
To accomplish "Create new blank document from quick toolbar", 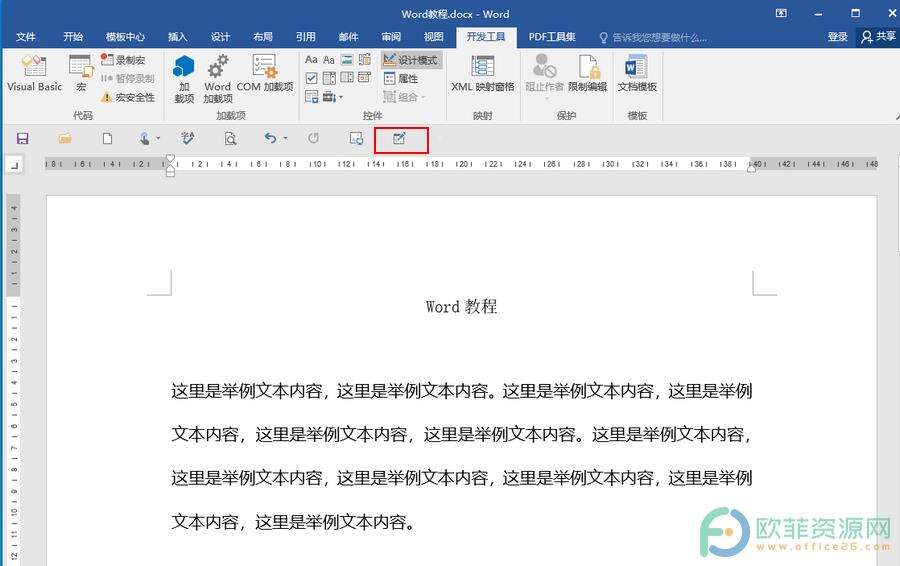I will (x=107, y=138).
